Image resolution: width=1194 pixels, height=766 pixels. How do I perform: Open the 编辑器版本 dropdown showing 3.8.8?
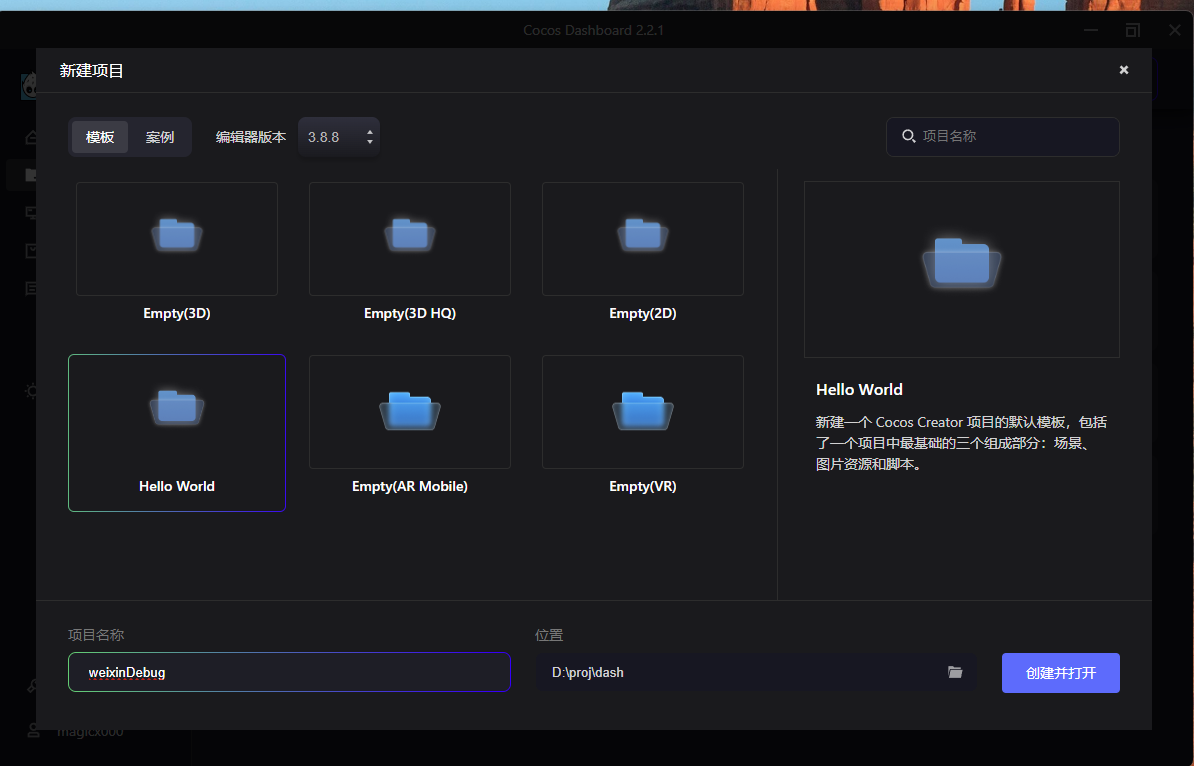coord(339,137)
